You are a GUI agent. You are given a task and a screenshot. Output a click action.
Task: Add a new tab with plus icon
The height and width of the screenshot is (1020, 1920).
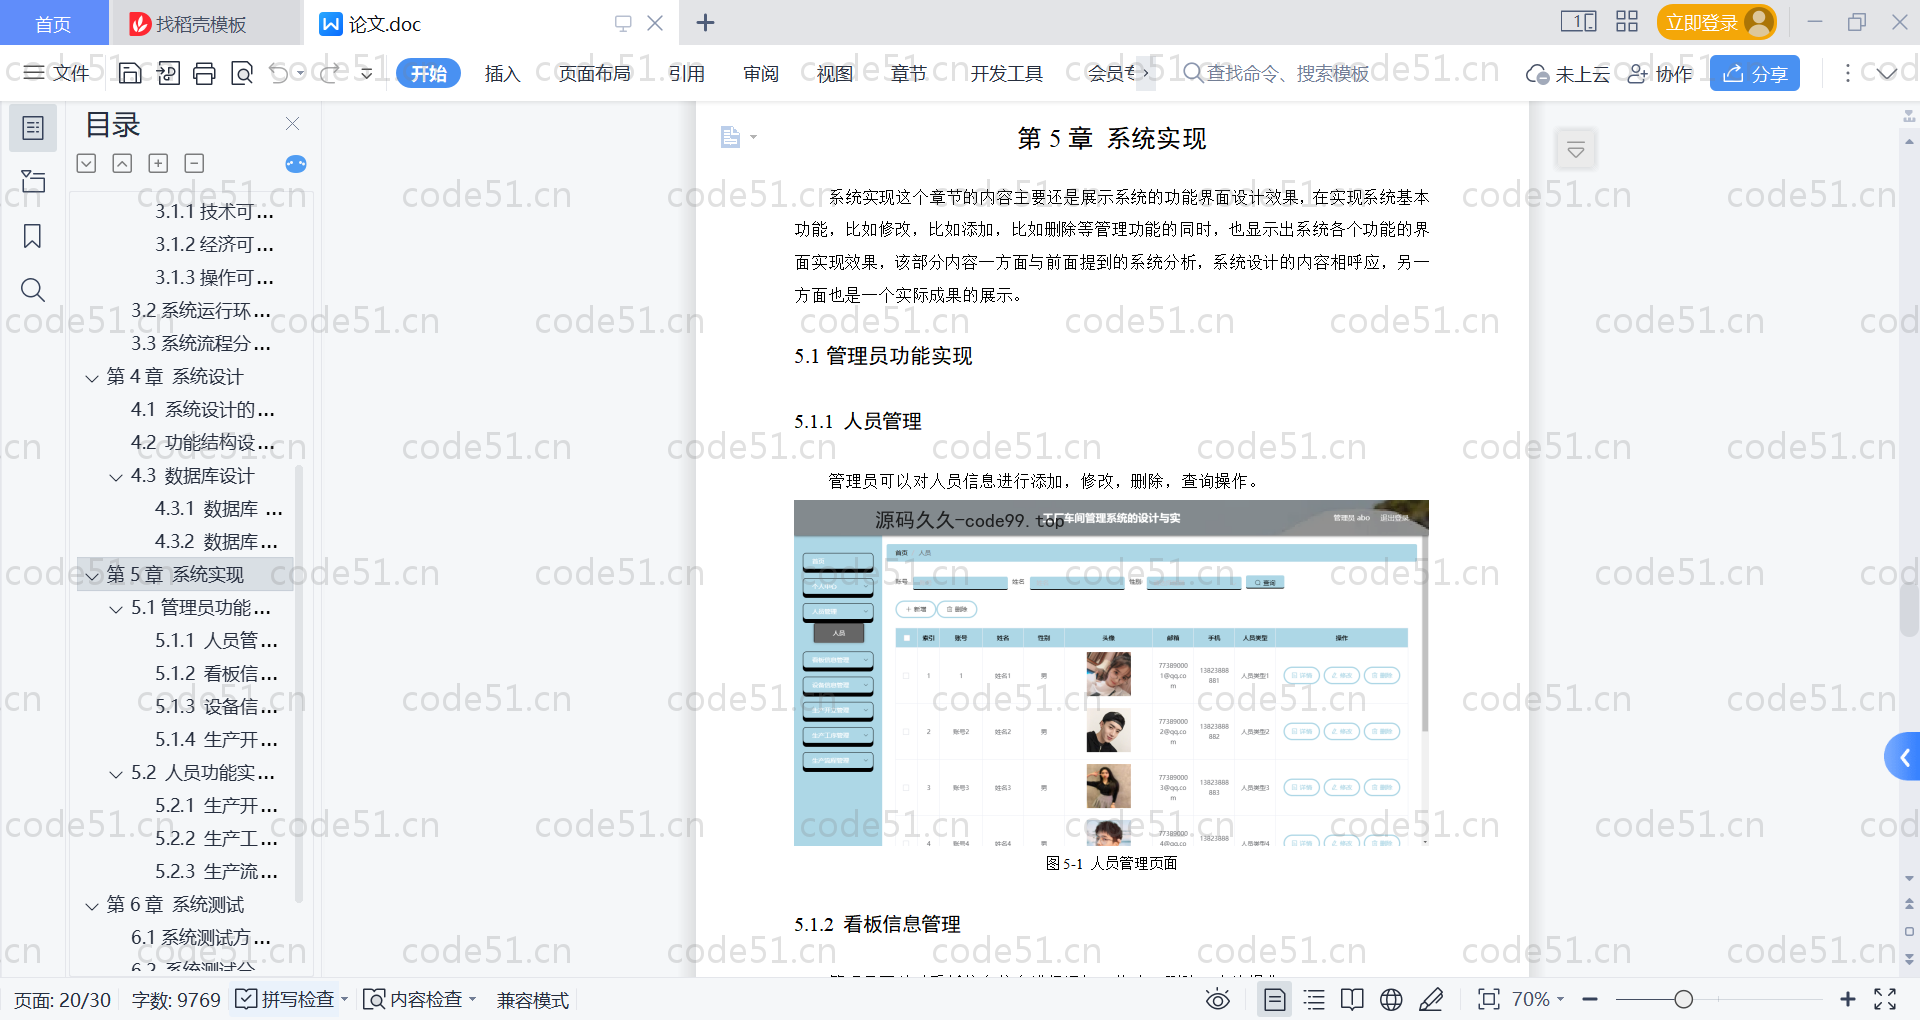pyautogui.click(x=705, y=22)
